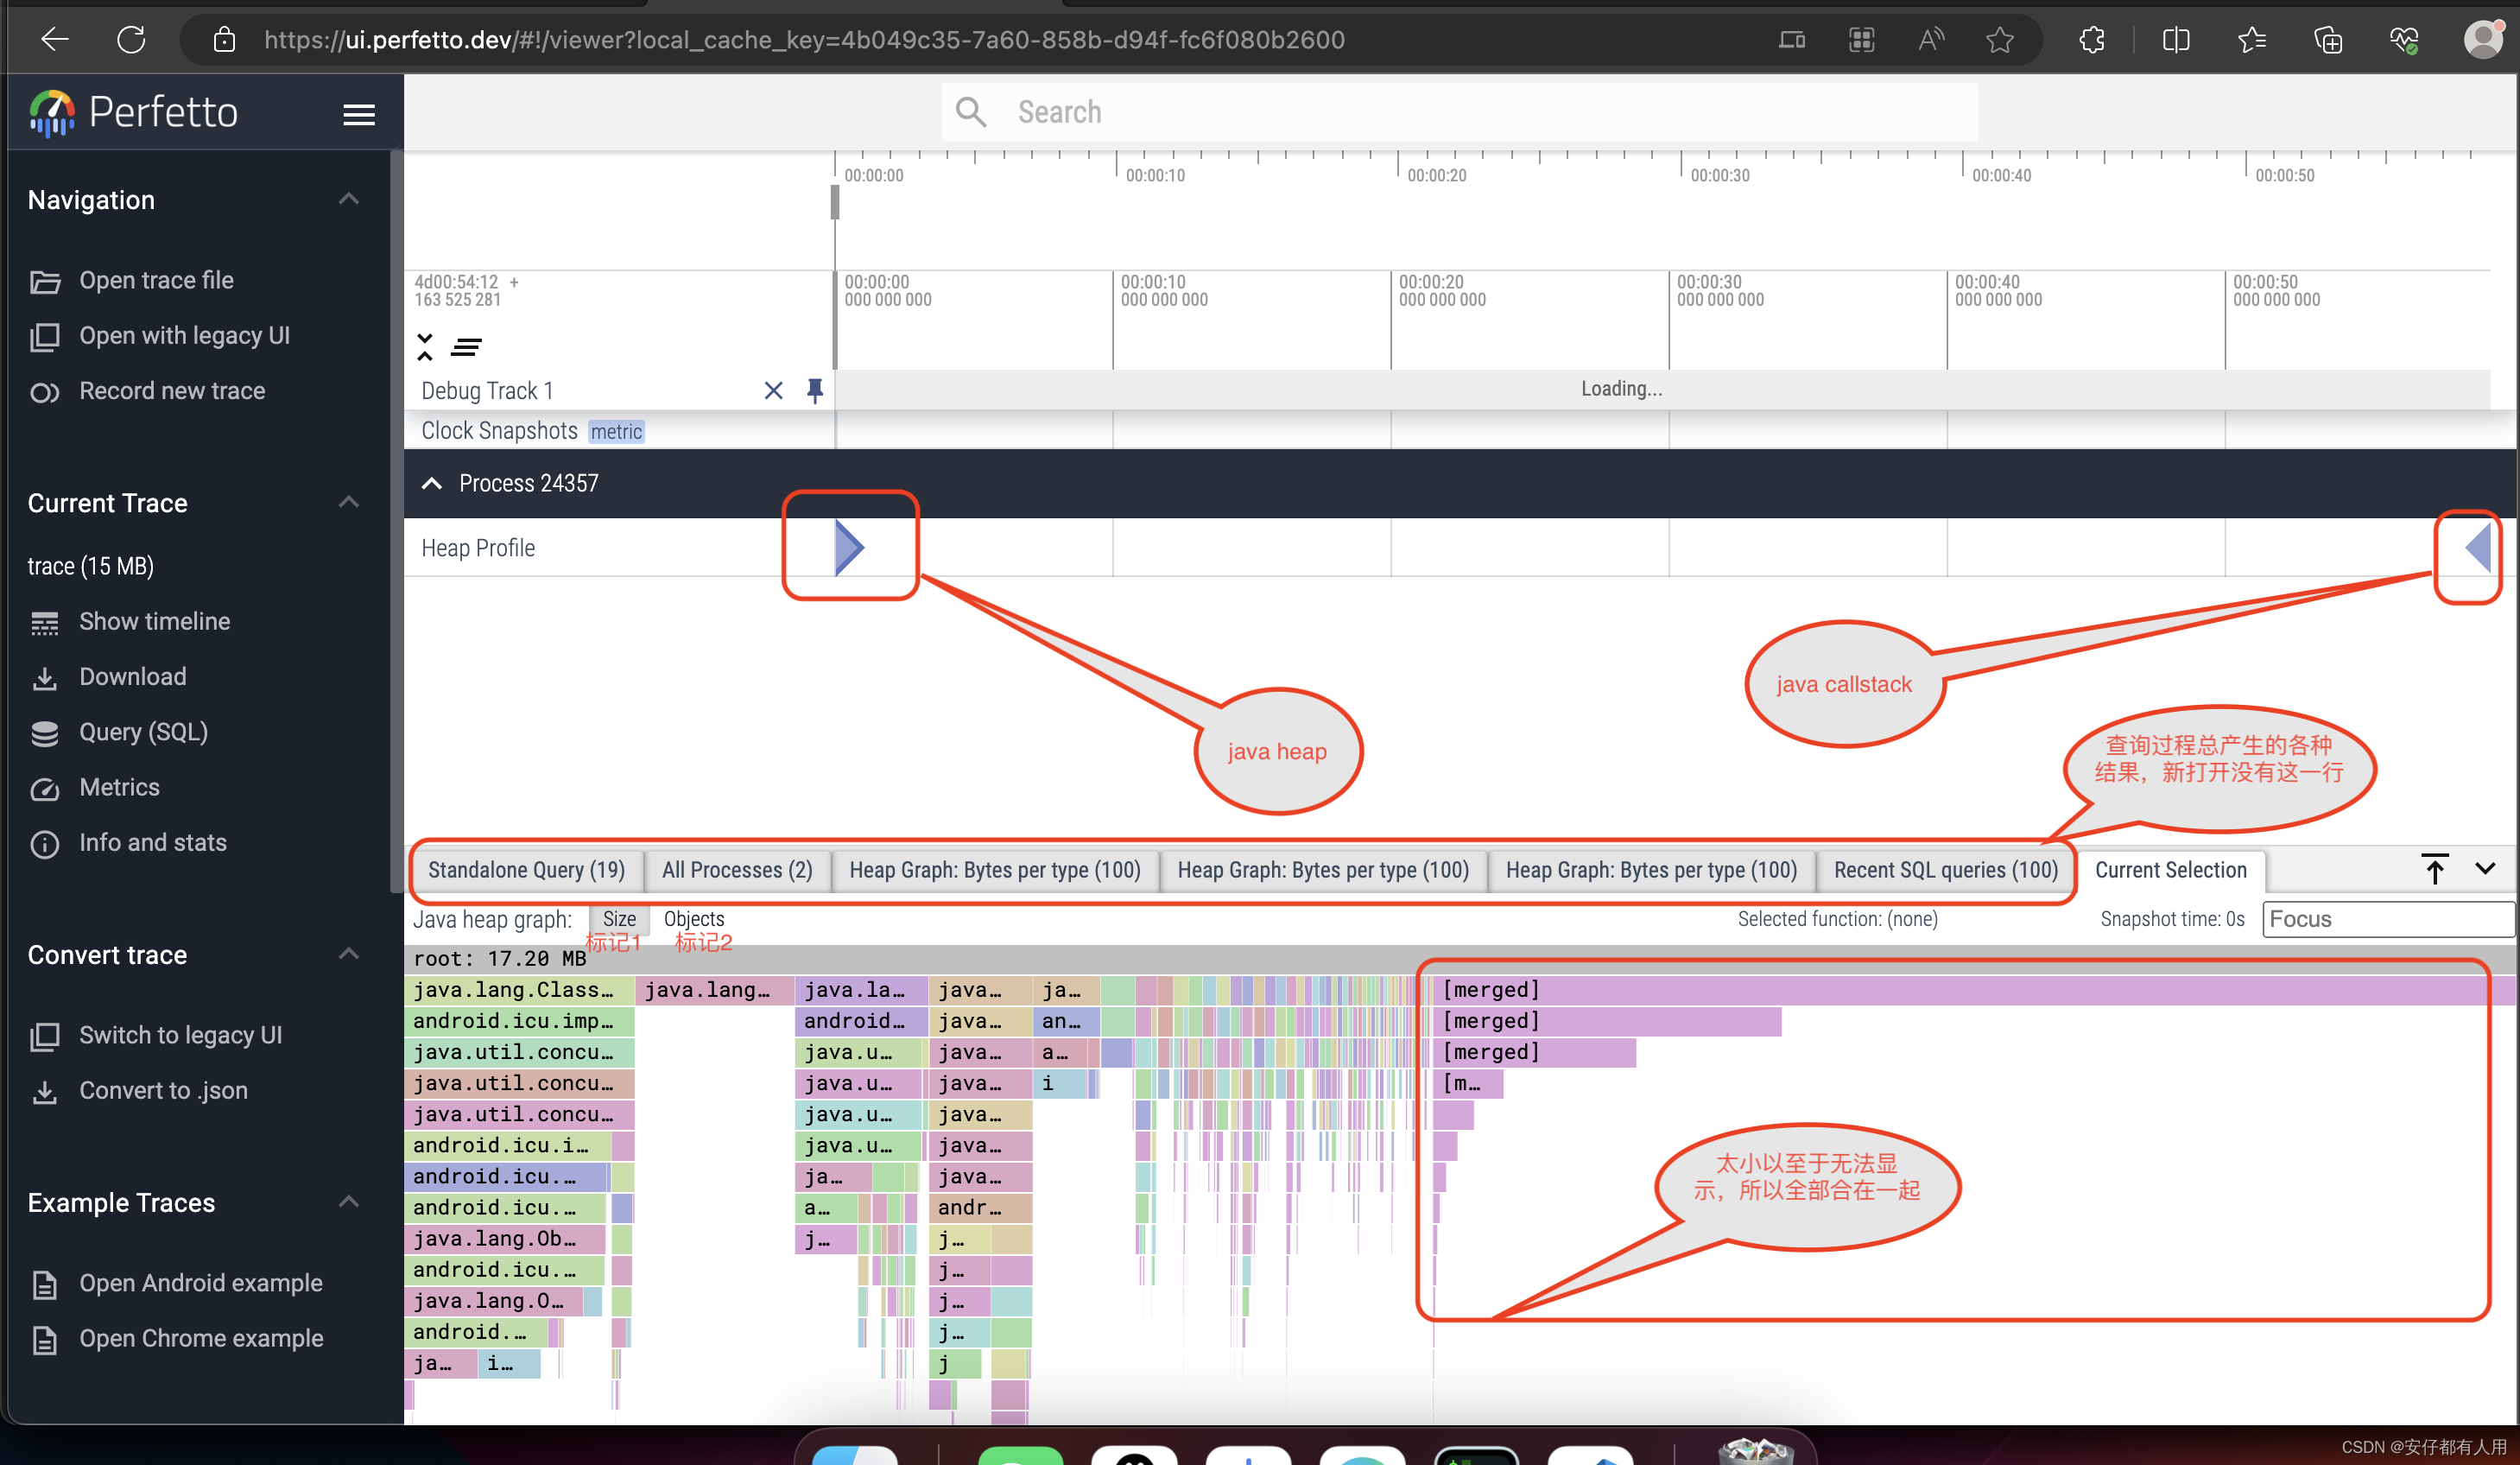Select the Recent SQL queries 100 tab
2520x1465 pixels.
(1947, 868)
